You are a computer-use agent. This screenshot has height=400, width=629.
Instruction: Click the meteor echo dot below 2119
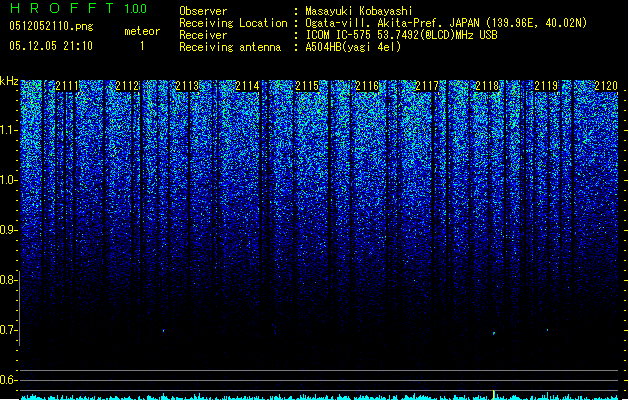pos(548,330)
